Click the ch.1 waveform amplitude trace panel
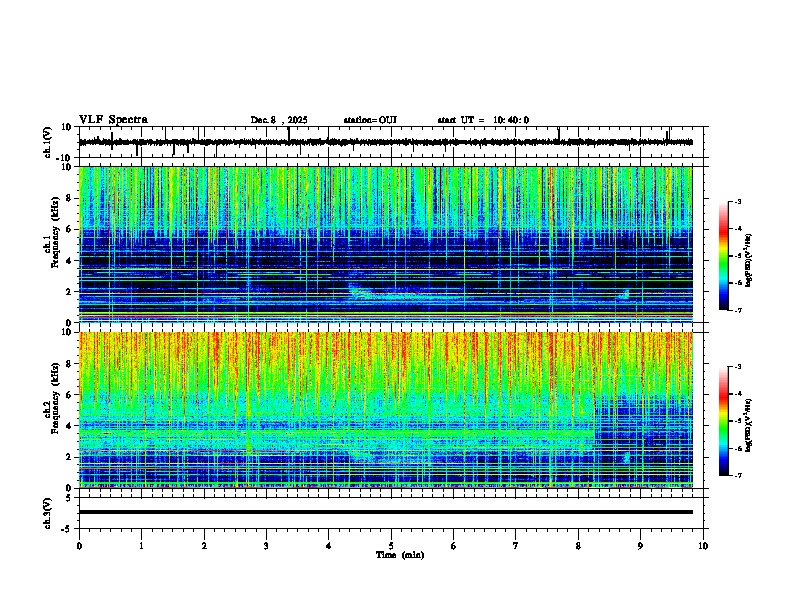Image resolution: width=792 pixels, height=612 pixels. pyautogui.click(x=393, y=142)
